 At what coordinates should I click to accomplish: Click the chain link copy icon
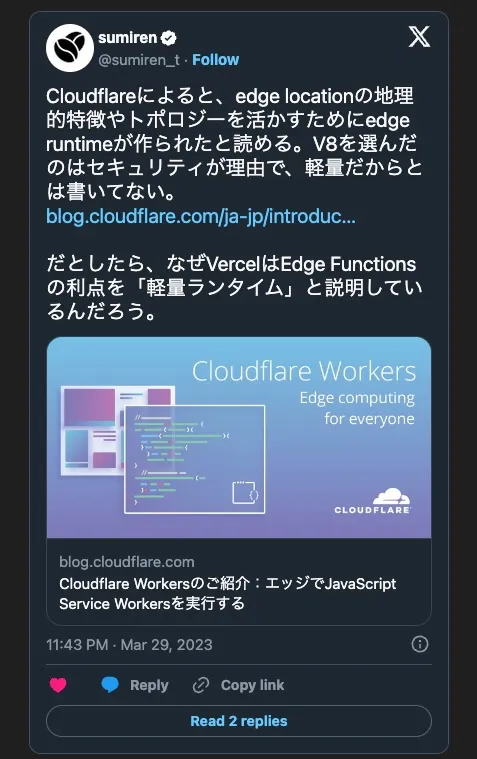coord(200,685)
